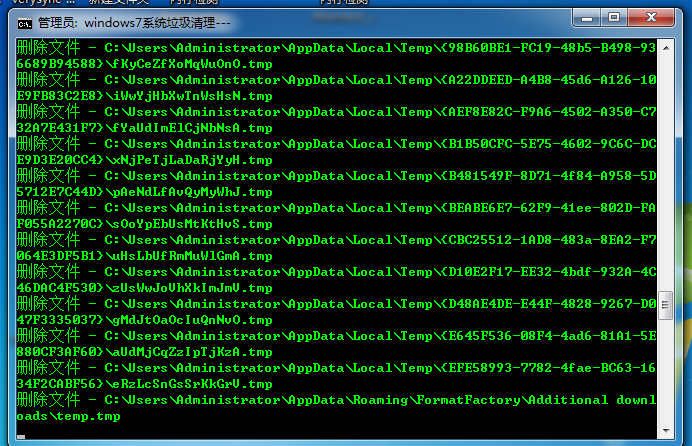Viewport: 692px width, 446px height.
Task: Click the scroll-down arrow of the console scrollbar
Action: pos(666,431)
